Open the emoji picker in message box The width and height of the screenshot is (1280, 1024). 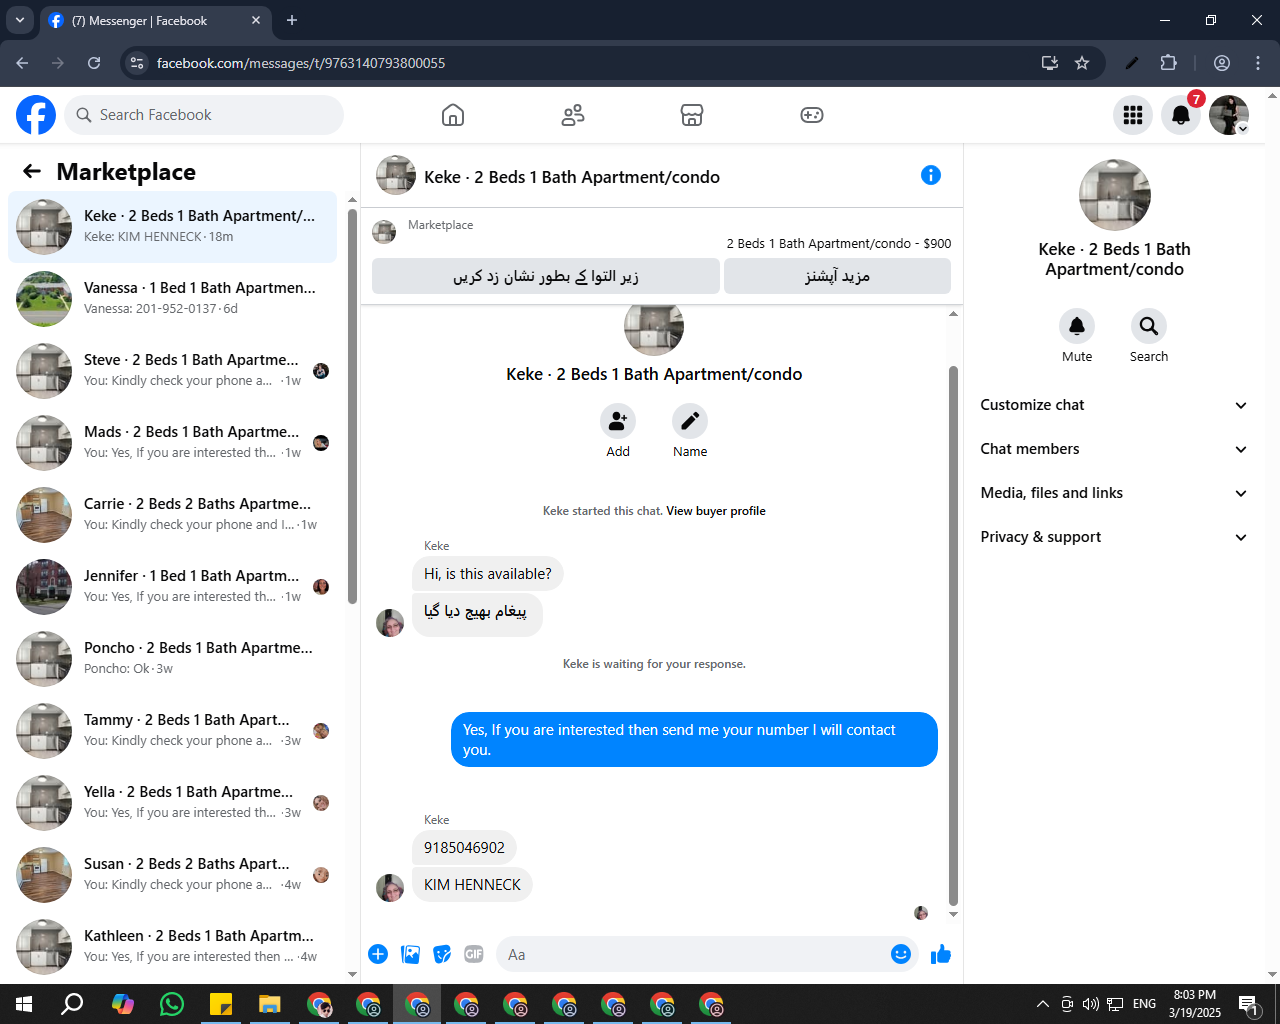tap(901, 954)
